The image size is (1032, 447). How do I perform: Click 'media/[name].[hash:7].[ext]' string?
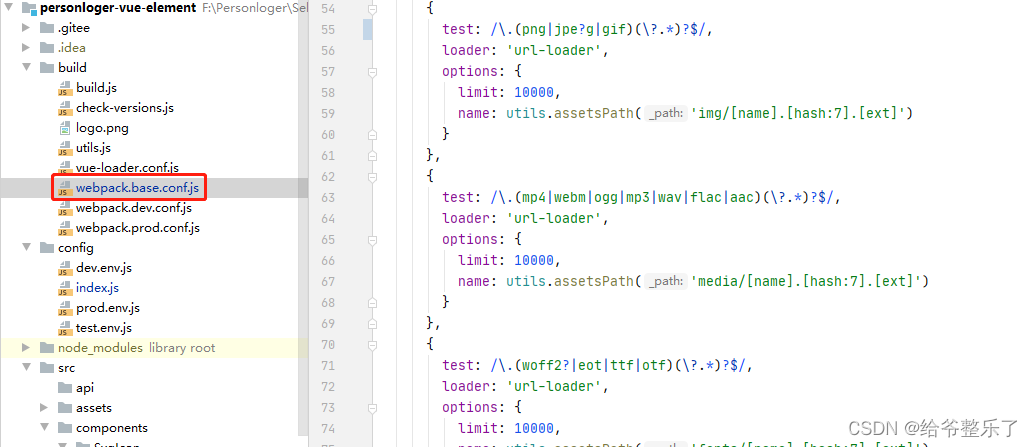[x=805, y=282]
